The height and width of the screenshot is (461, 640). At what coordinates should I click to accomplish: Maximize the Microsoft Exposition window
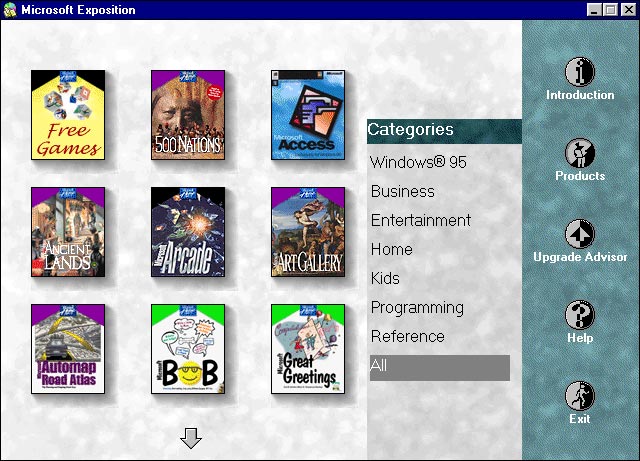pyautogui.click(x=610, y=10)
